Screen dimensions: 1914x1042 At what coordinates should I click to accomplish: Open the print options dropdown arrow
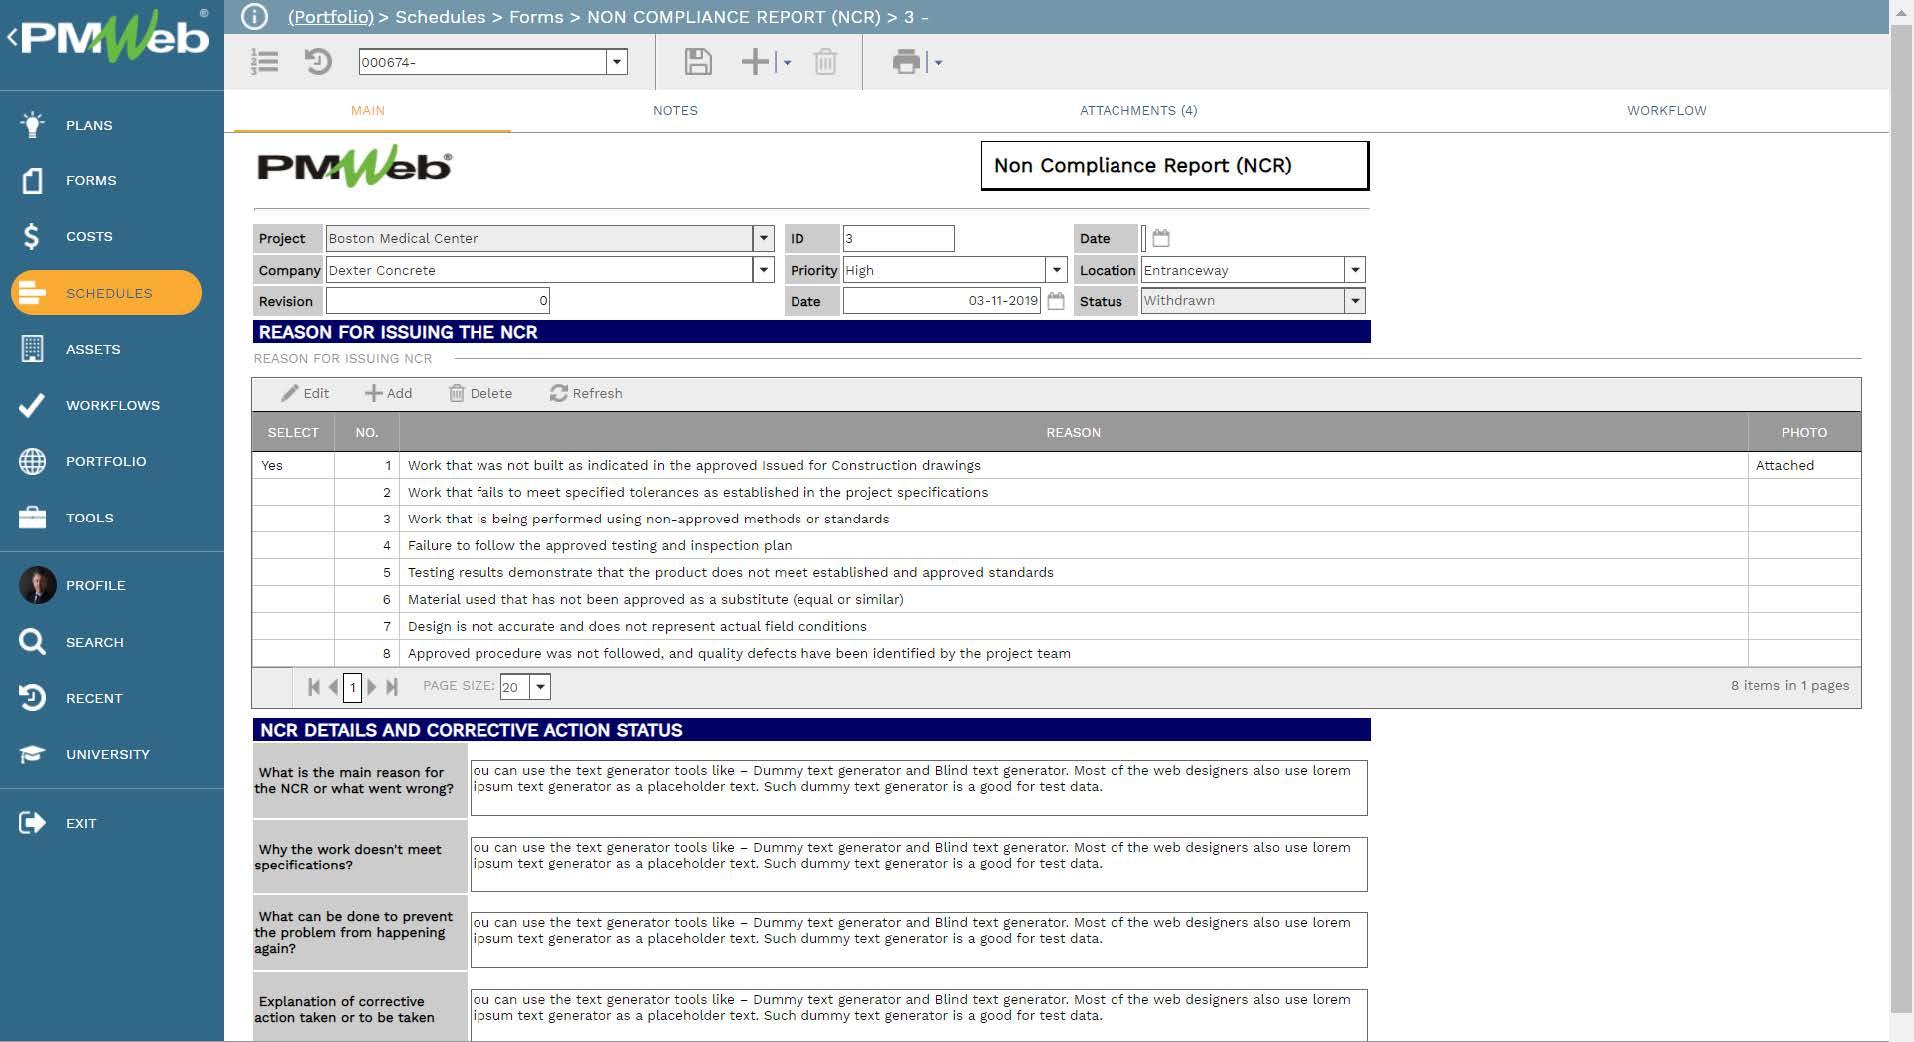coord(938,63)
